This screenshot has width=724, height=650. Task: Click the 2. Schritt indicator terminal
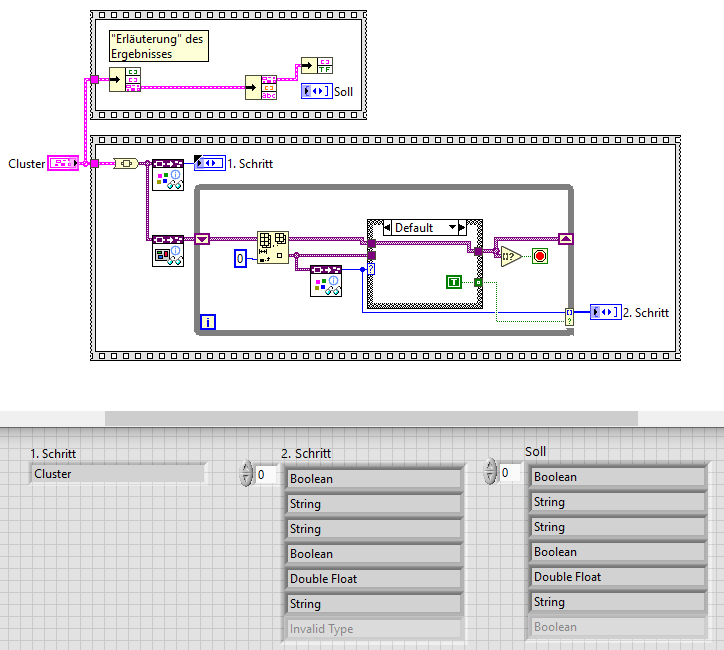(605, 313)
